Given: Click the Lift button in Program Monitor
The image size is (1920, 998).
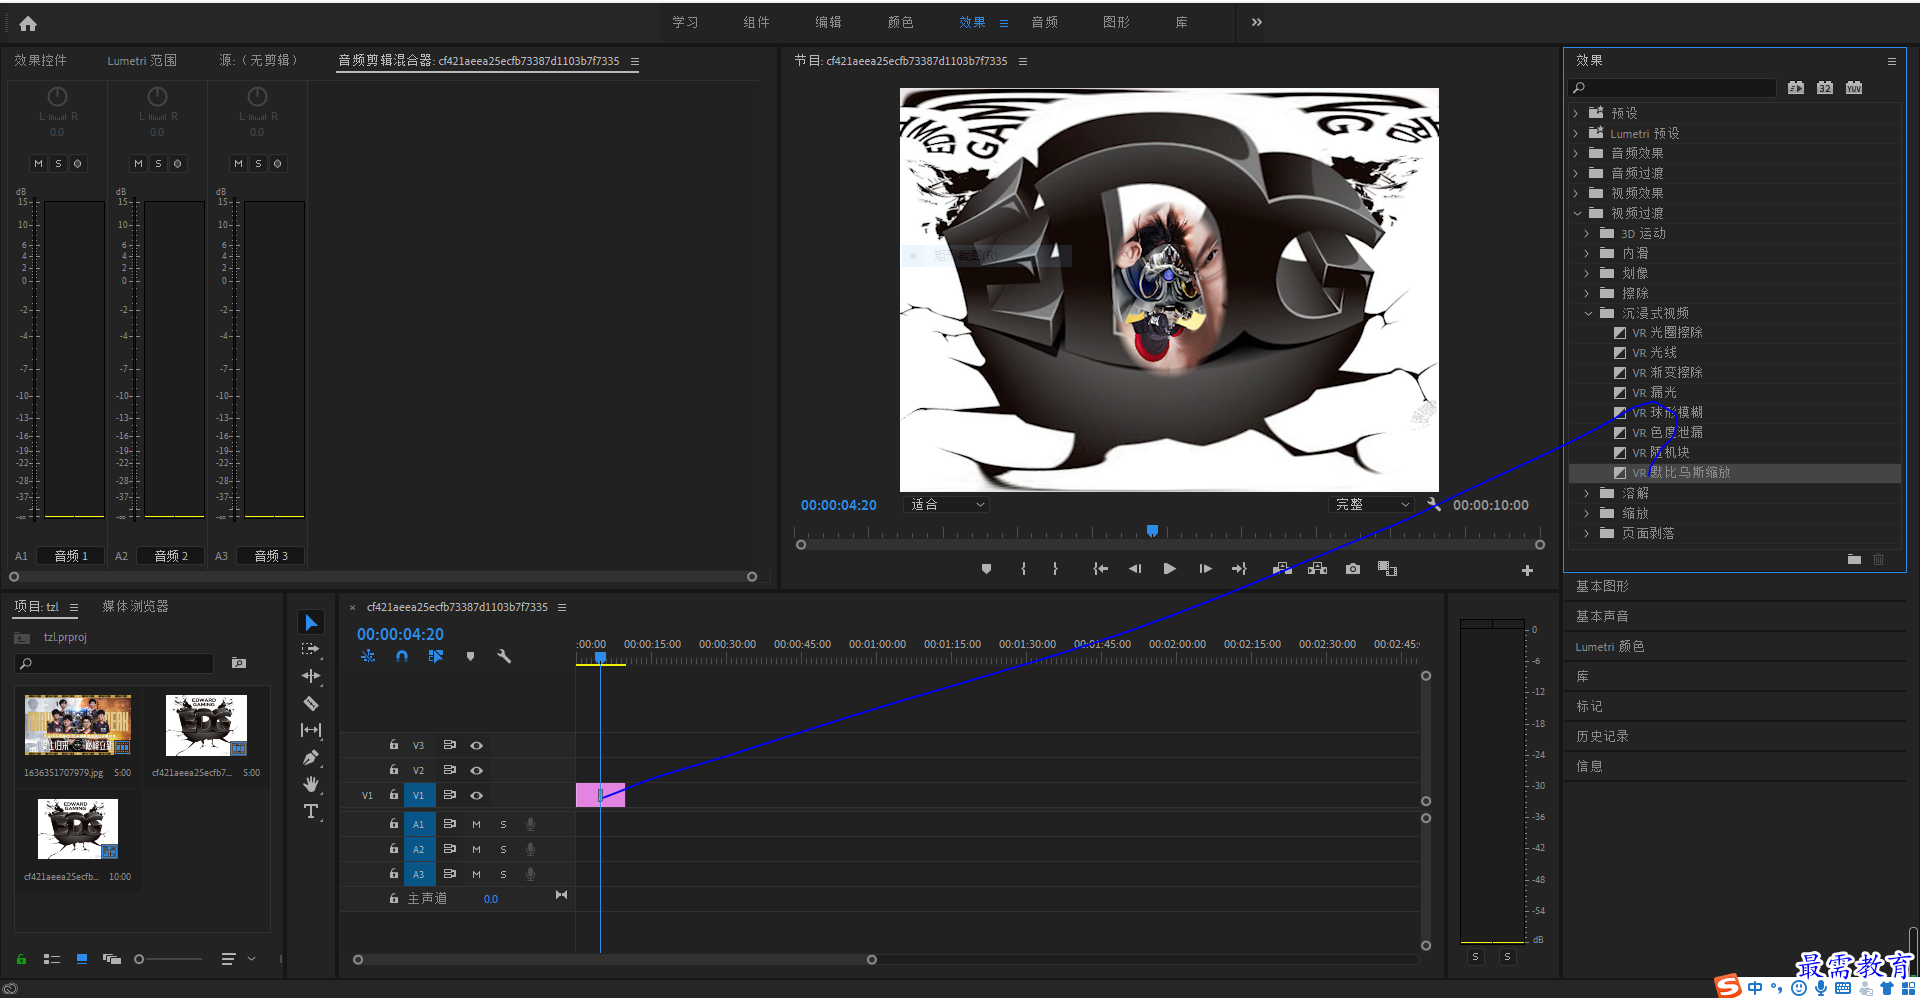Looking at the screenshot, I should click(1282, 569).
